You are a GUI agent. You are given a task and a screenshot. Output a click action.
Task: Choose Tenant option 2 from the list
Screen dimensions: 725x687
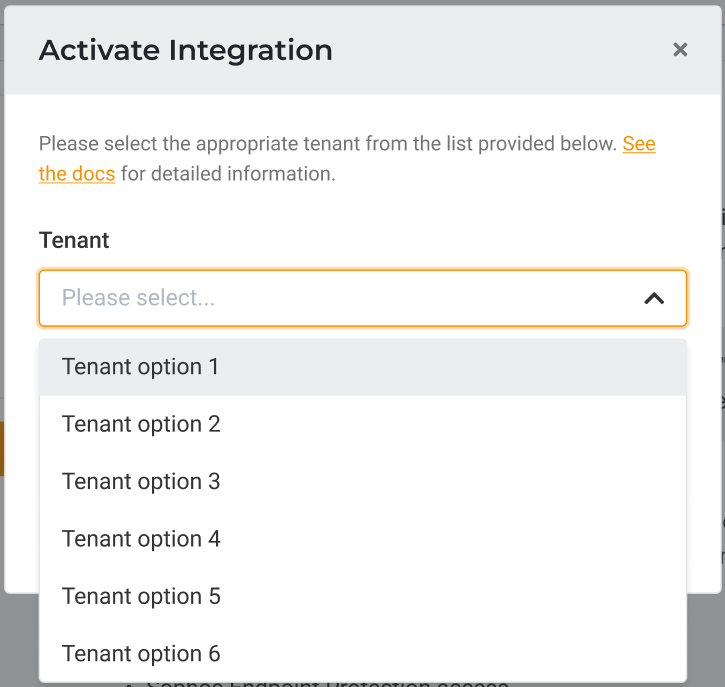pos(141,424)
